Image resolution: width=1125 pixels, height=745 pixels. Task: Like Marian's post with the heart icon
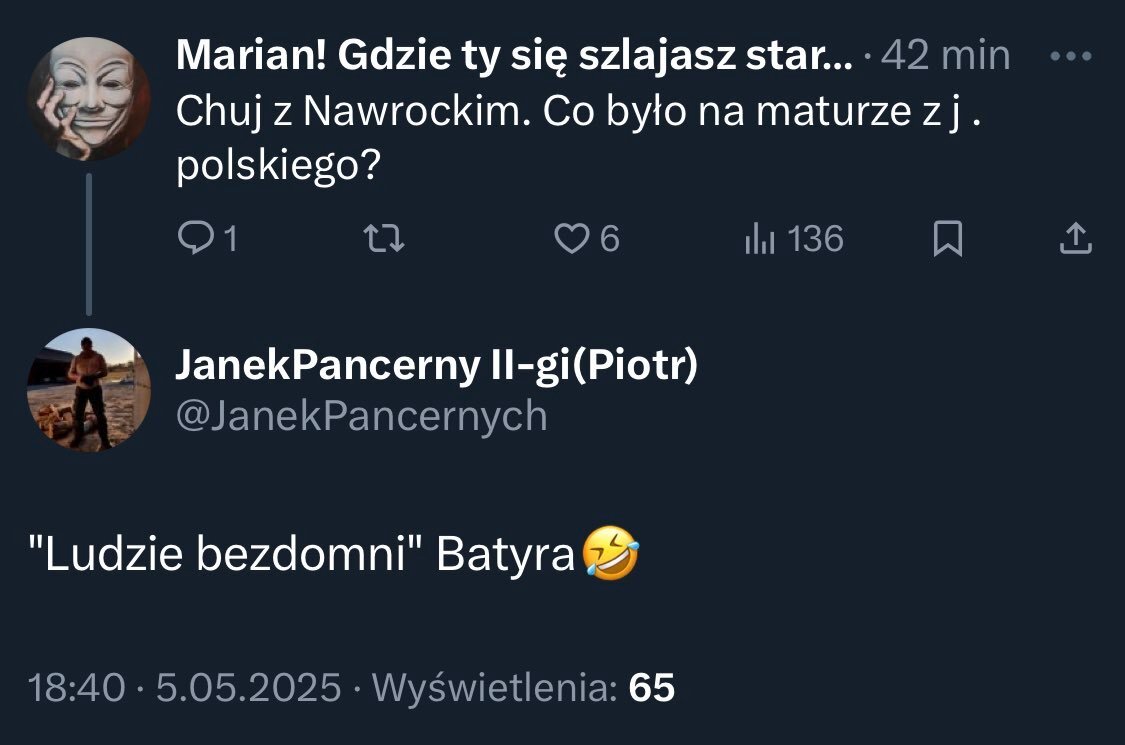click(x=571, y=238)
